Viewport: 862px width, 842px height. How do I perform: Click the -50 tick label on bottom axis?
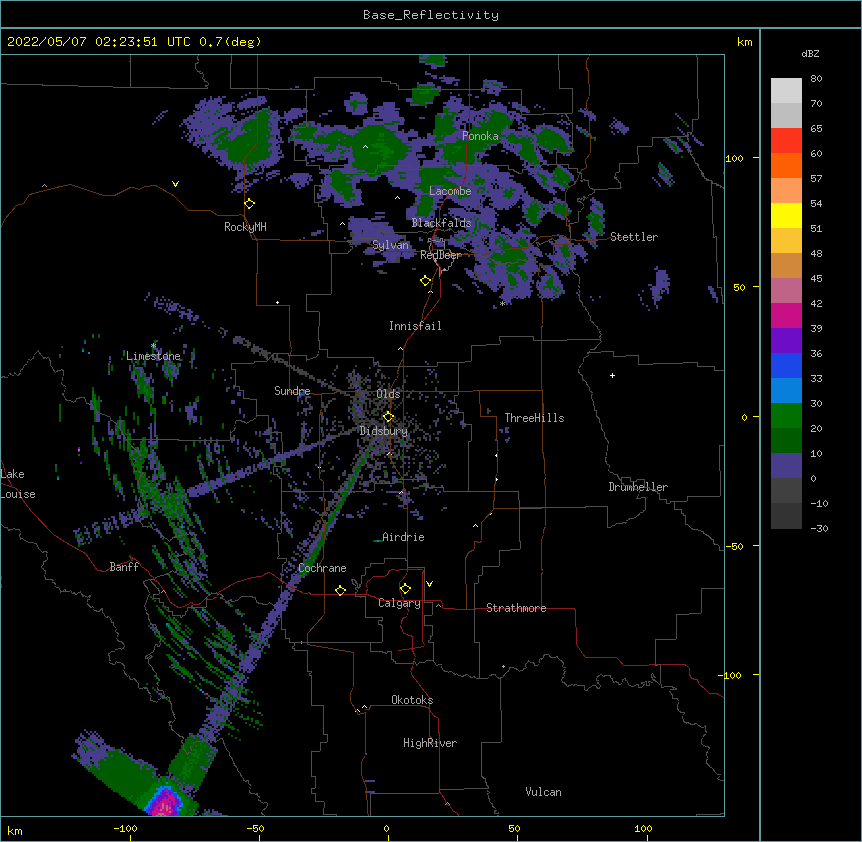[x=255, y=829]
